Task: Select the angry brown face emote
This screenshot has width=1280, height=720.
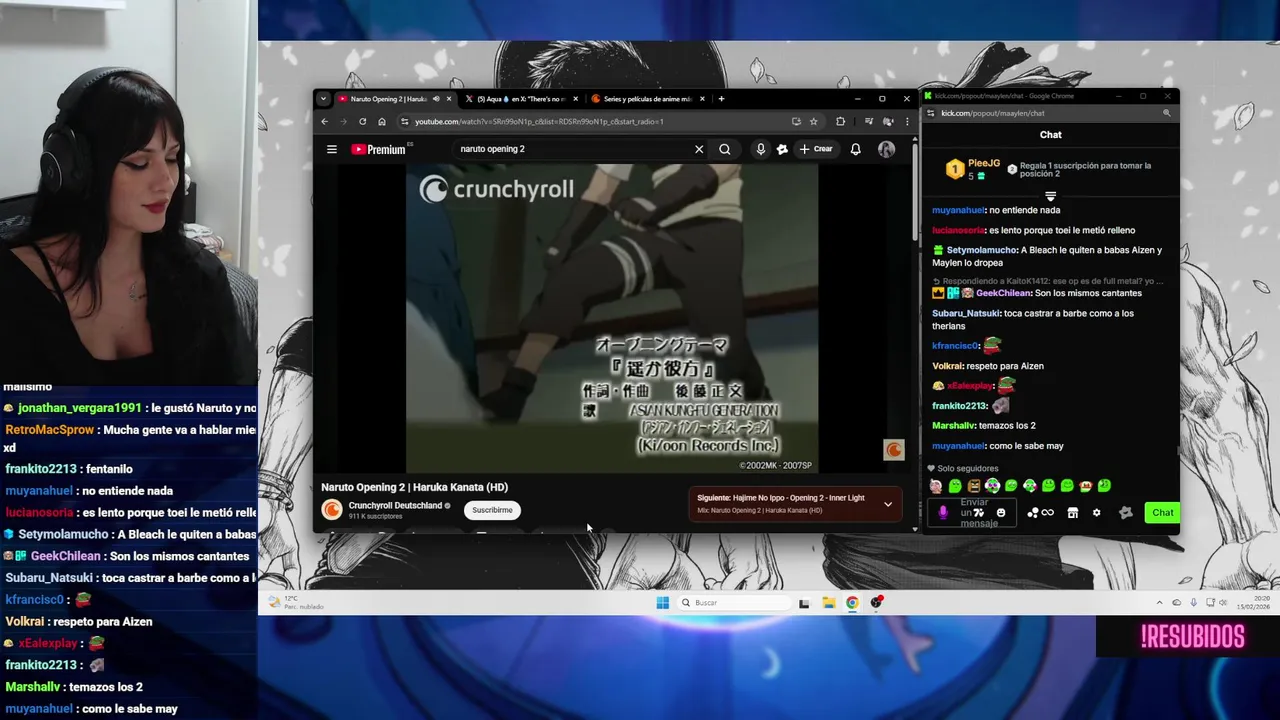Action: pyautogui.click(x=973, y=486)
